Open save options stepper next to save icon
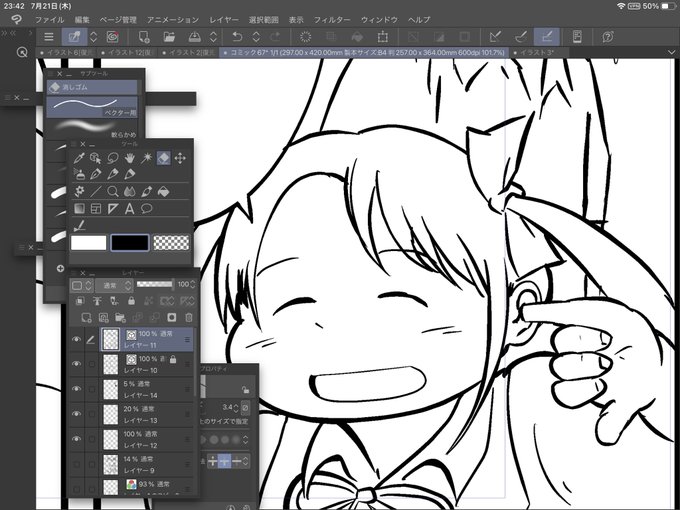This screenshot has height=510, width=680. pos(213,37)
